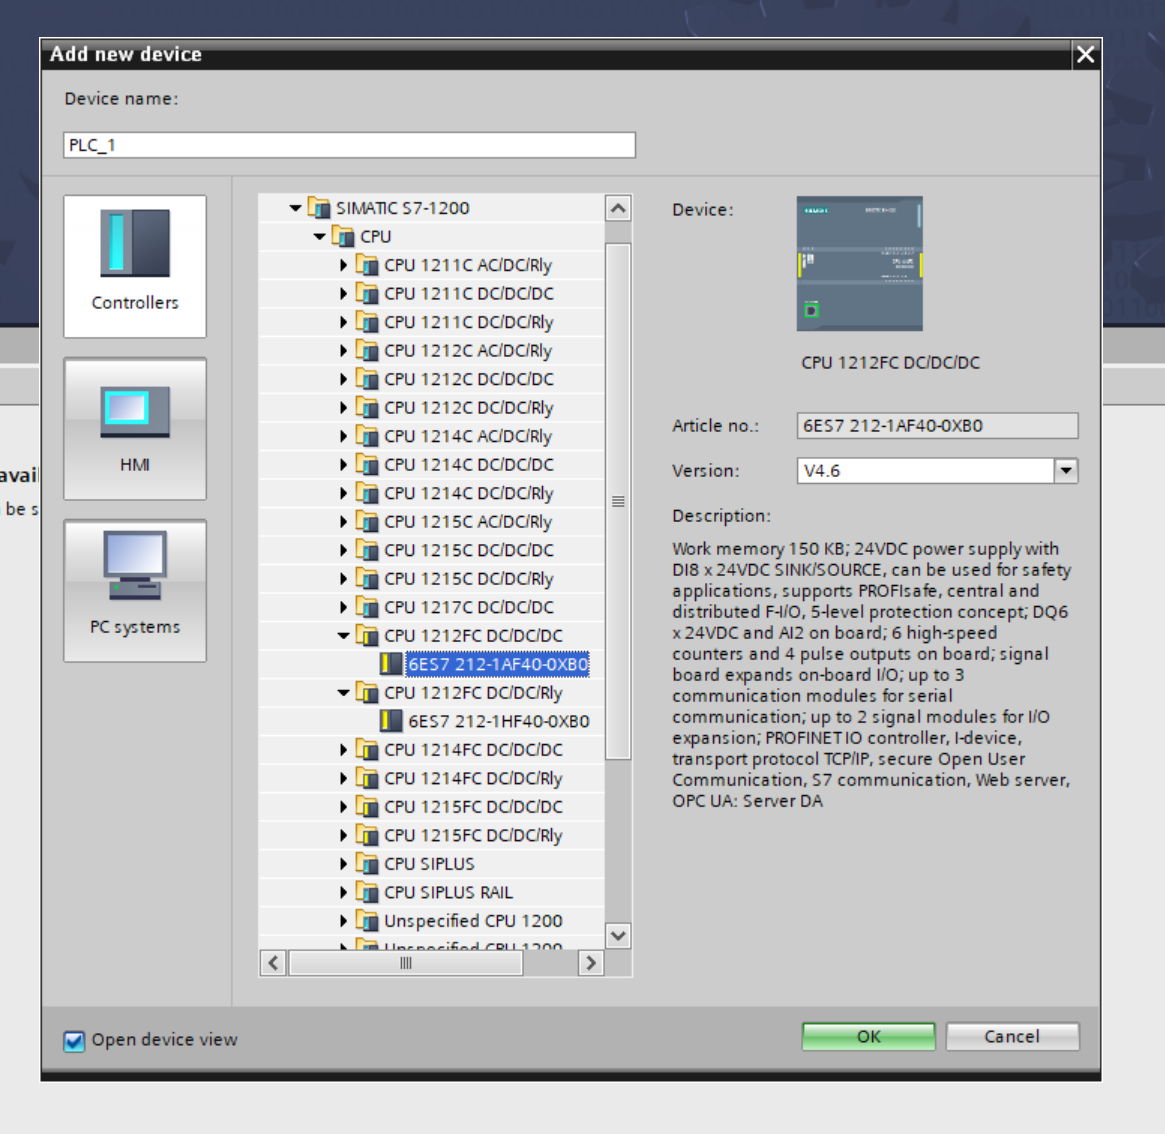Select the CPU 1212C AC/DC/Rly label
This screenshot has height=1134, width=1165.
click(x=468, y=351)
